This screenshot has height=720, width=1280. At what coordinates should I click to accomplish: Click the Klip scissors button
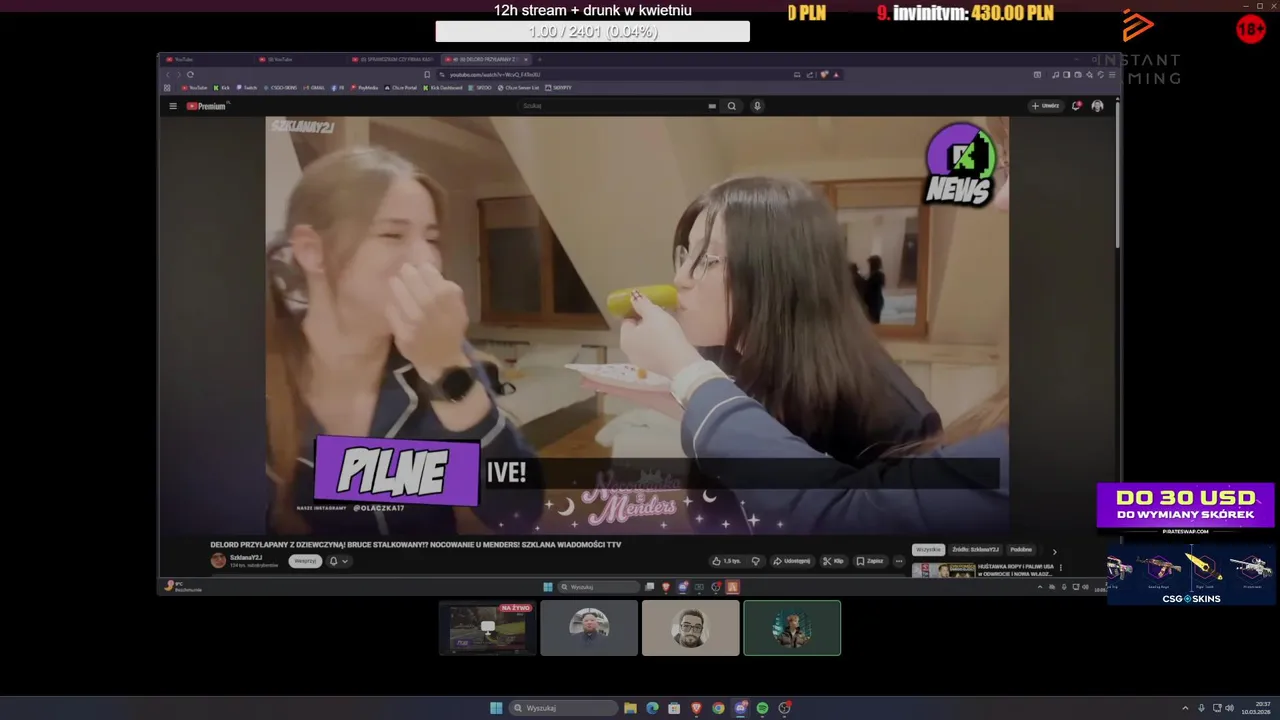(833, 561)
